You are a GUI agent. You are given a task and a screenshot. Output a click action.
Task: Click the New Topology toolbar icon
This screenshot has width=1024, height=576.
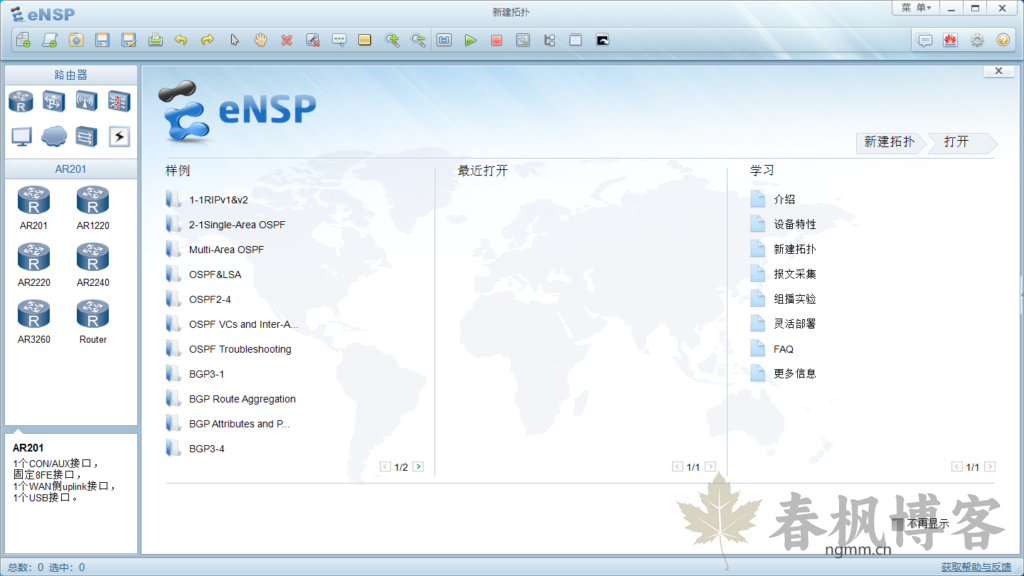click(24, 40)
